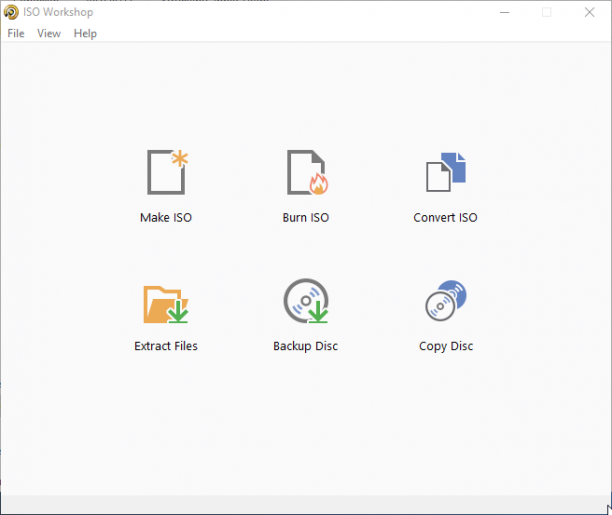This screenshot has height=515, width=612.
Task: Open the Help menu
Action: [x=85, y=34]
